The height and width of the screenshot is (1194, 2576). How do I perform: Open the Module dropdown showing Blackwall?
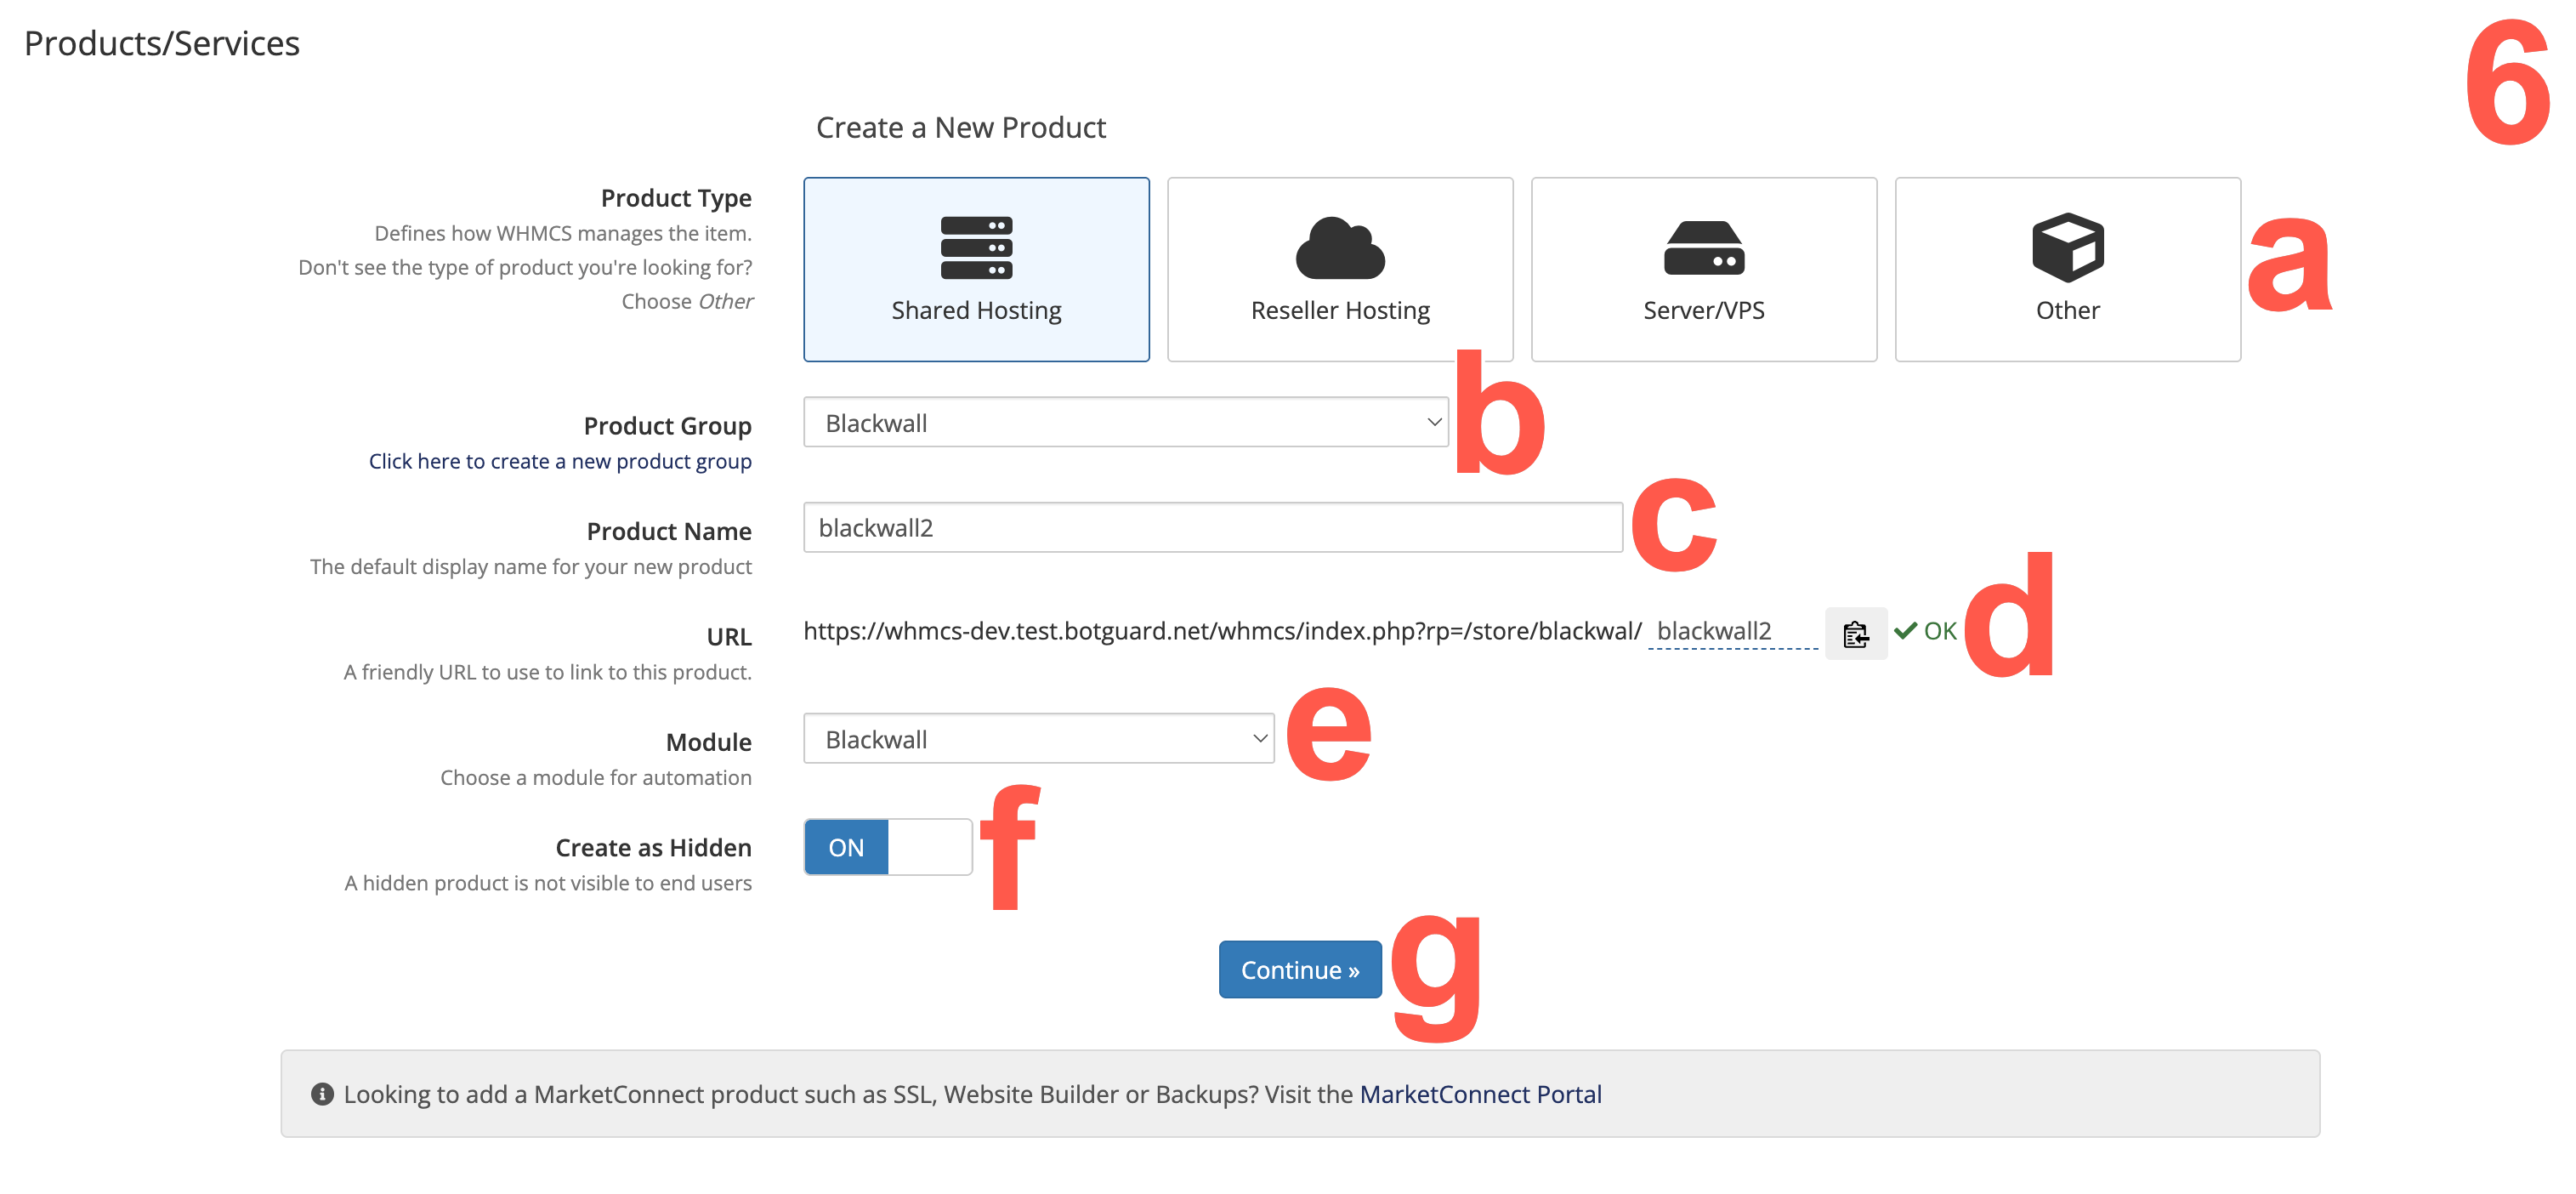pyautogui.click(x=1039, y=738)
